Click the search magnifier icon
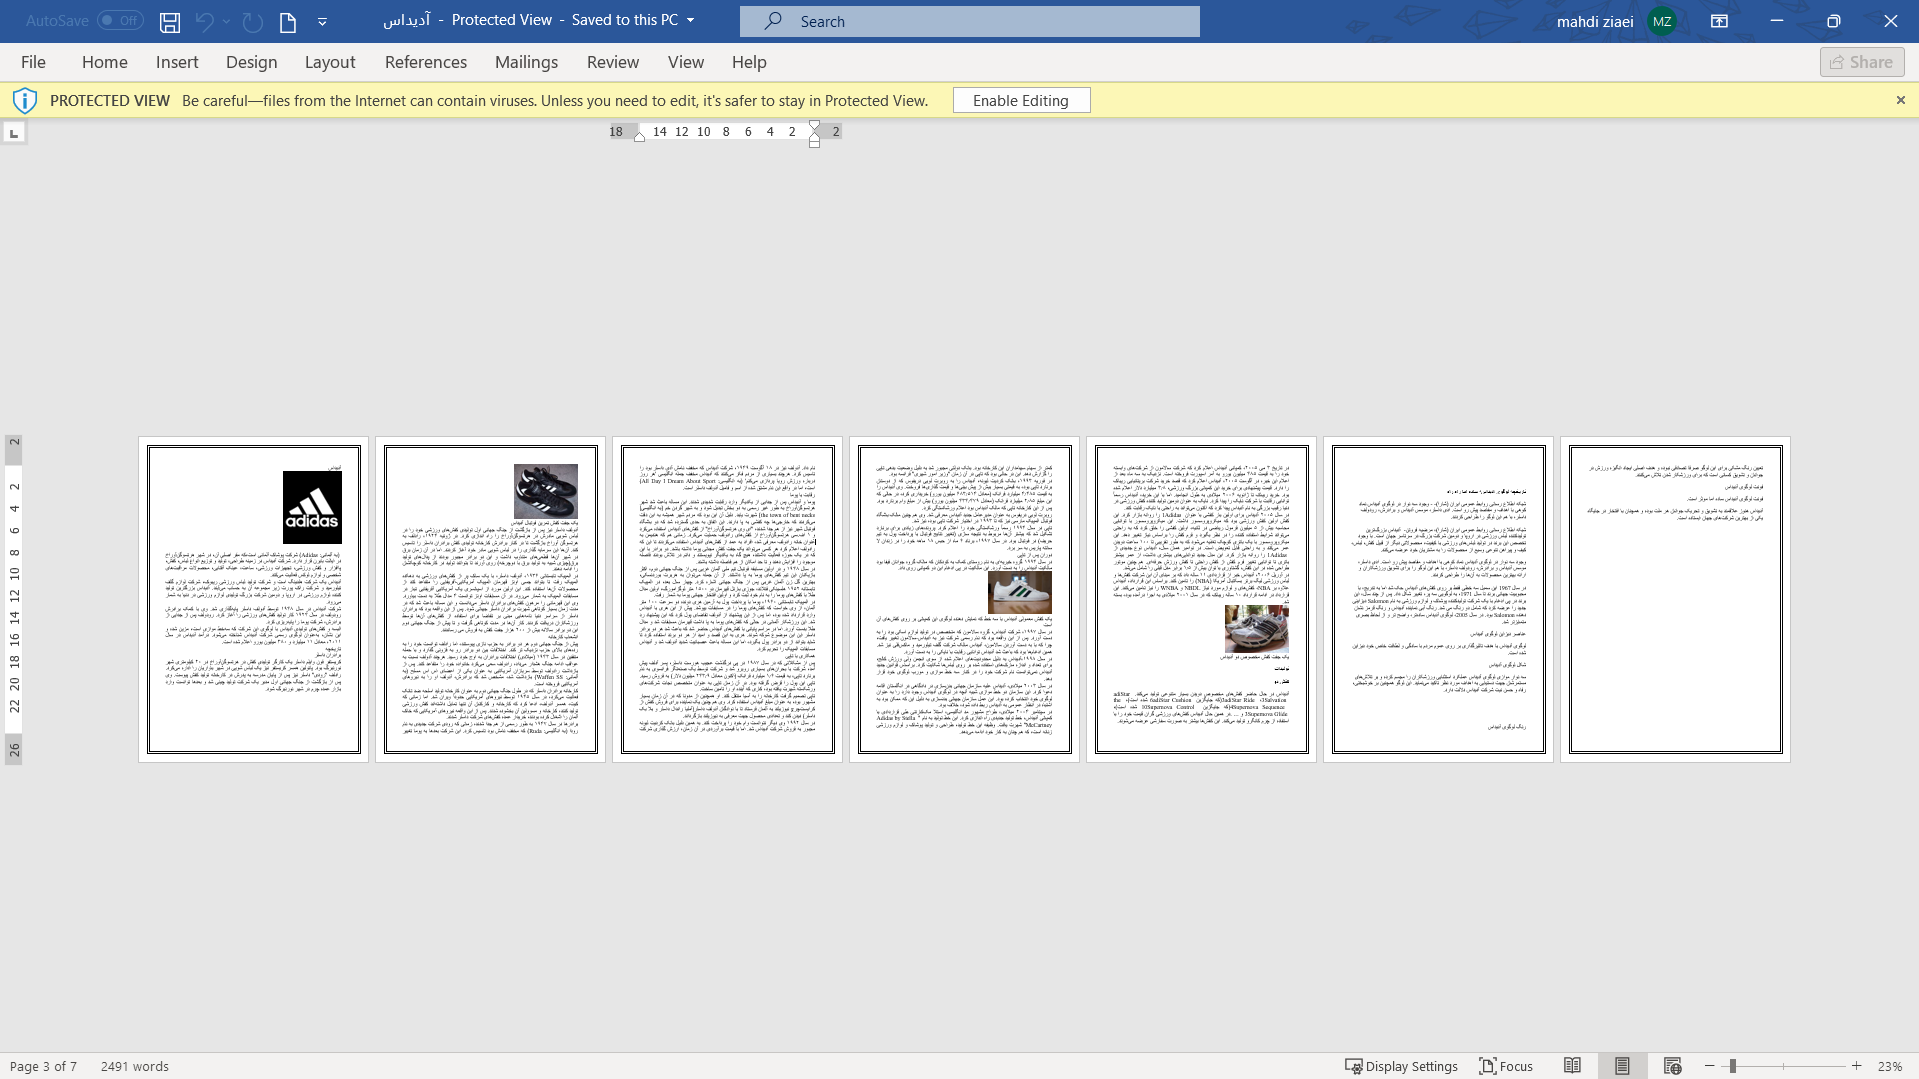Viewport: 1919px width, 1079px height. pyautogui.click(x=773, y=21)
